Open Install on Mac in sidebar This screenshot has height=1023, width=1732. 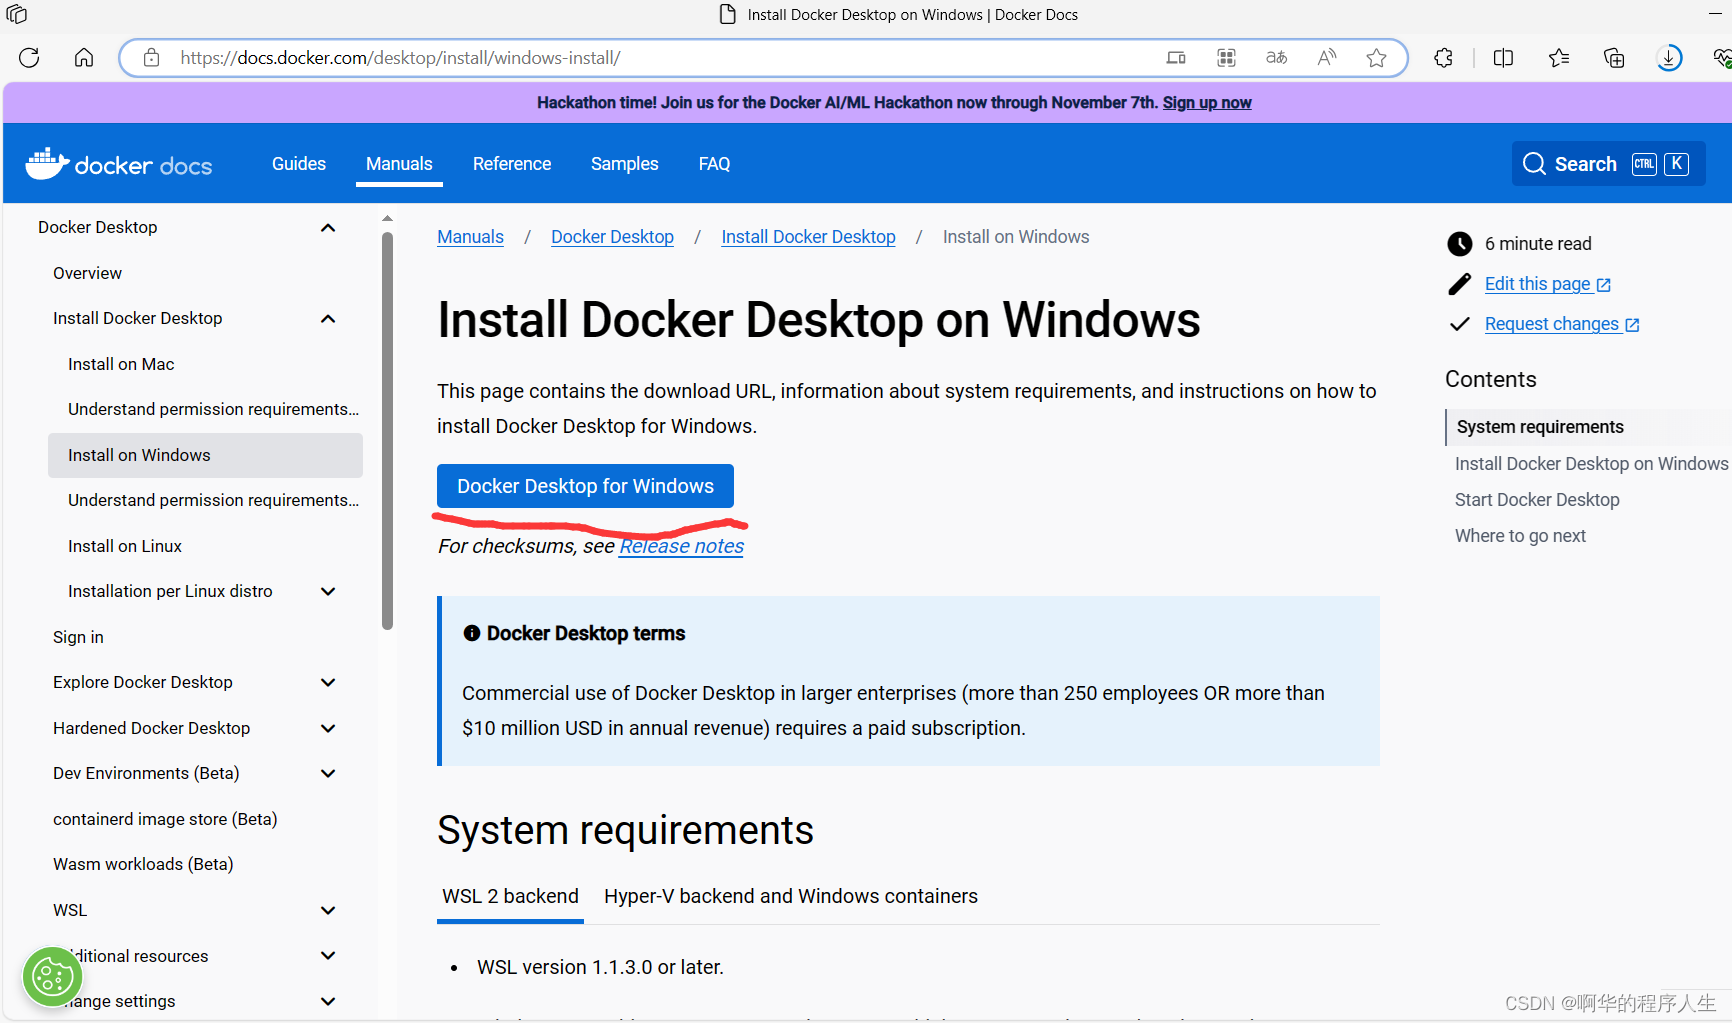coord(121,364)
